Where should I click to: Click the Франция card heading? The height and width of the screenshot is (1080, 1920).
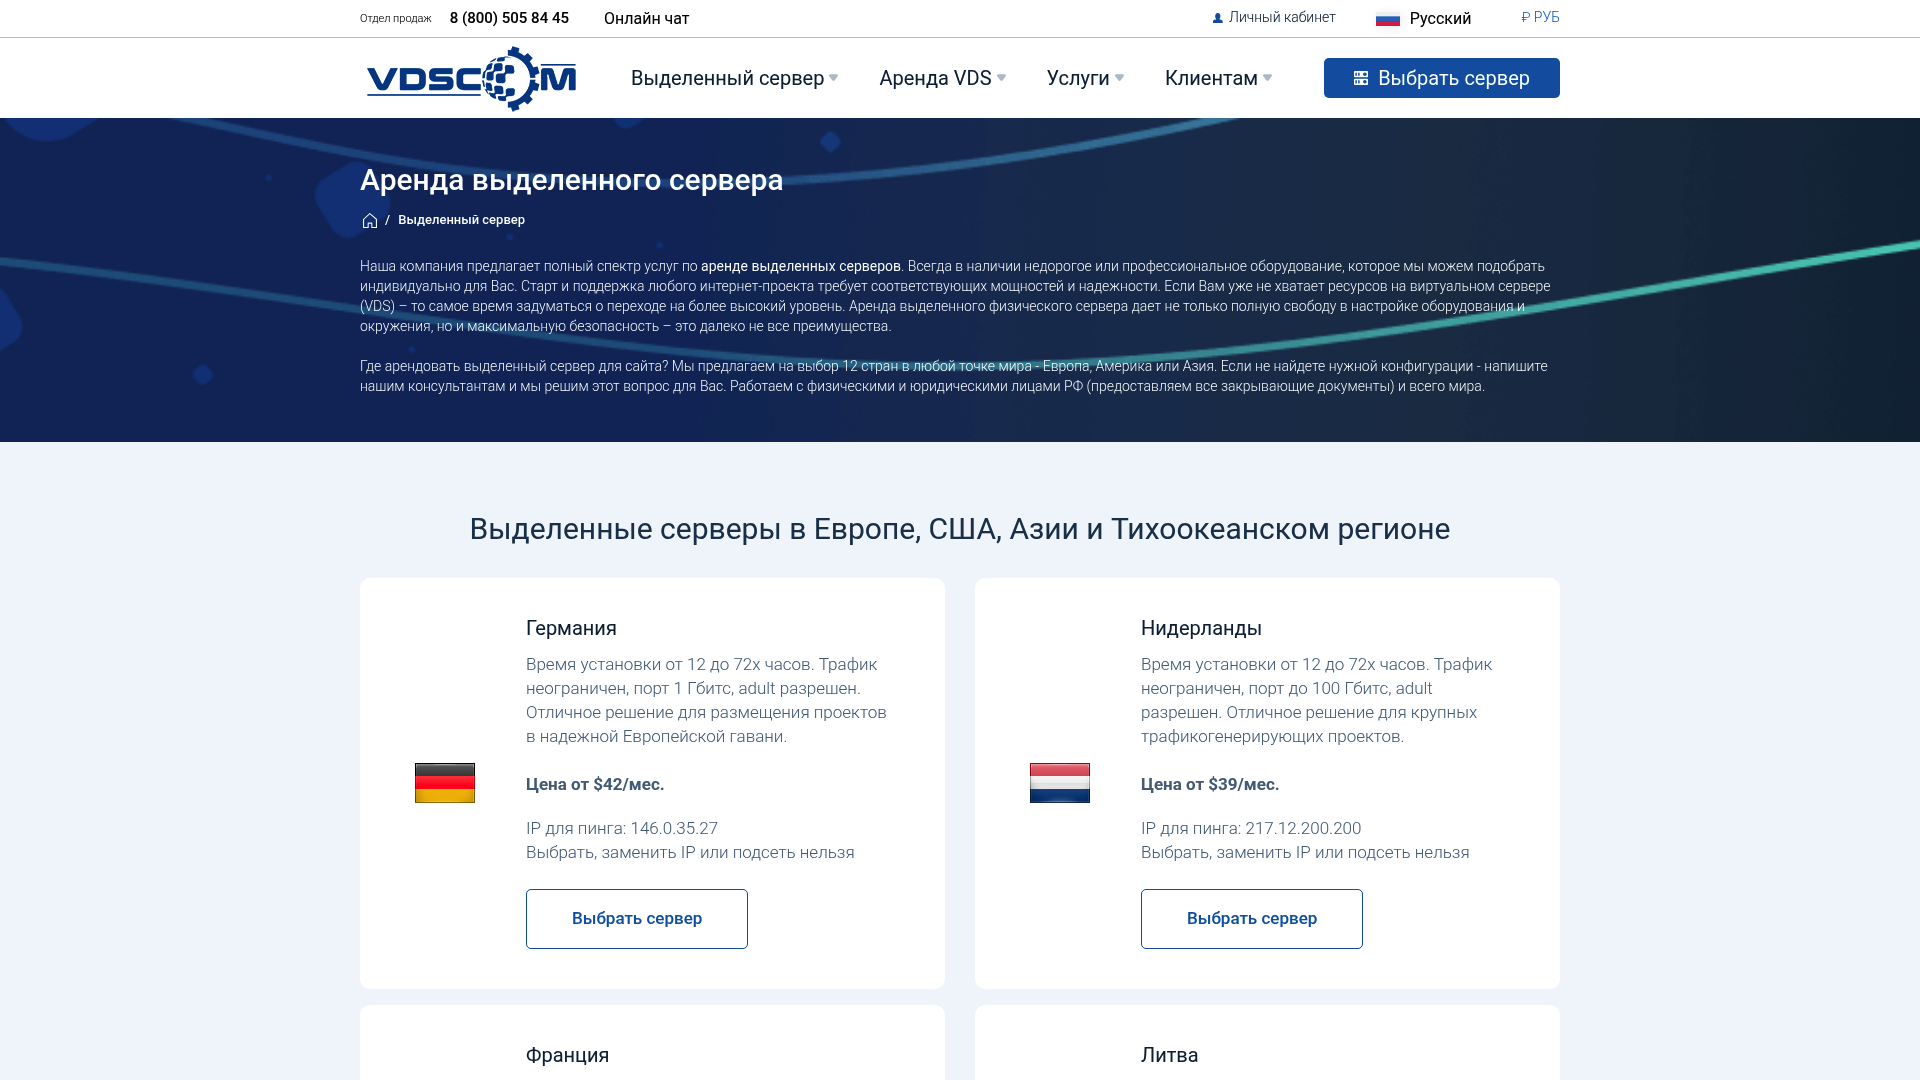pyautogui.click(x=567, y=1055)
